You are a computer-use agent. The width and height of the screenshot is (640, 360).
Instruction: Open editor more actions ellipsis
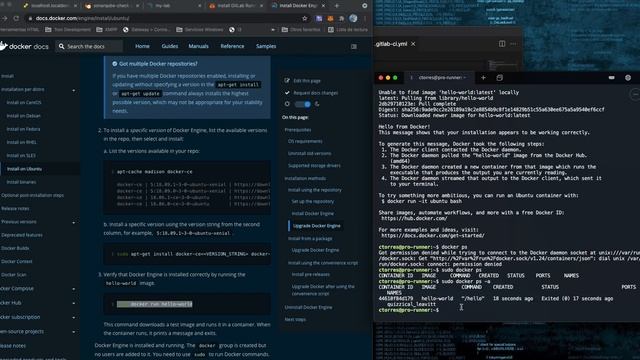coord(513,44)
